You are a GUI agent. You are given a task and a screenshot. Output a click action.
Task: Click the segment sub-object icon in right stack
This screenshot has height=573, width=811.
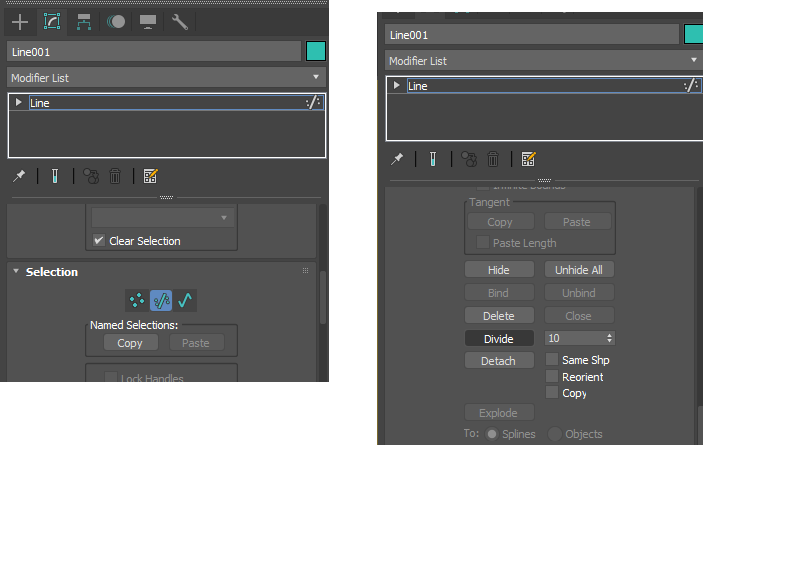[691, 85]
